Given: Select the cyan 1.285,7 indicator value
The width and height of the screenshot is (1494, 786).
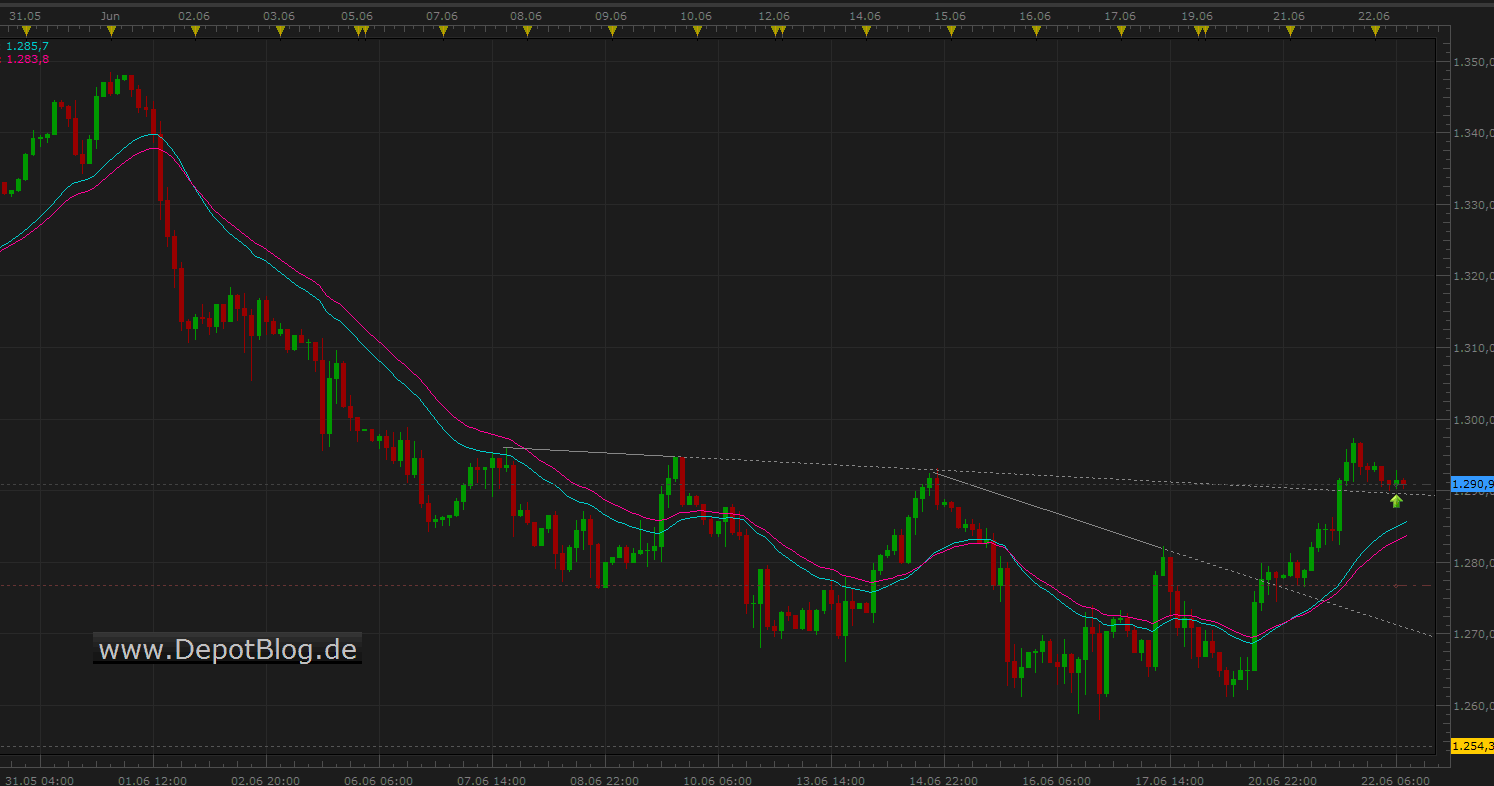Looking at the screenshot, I should pos(27,46).
